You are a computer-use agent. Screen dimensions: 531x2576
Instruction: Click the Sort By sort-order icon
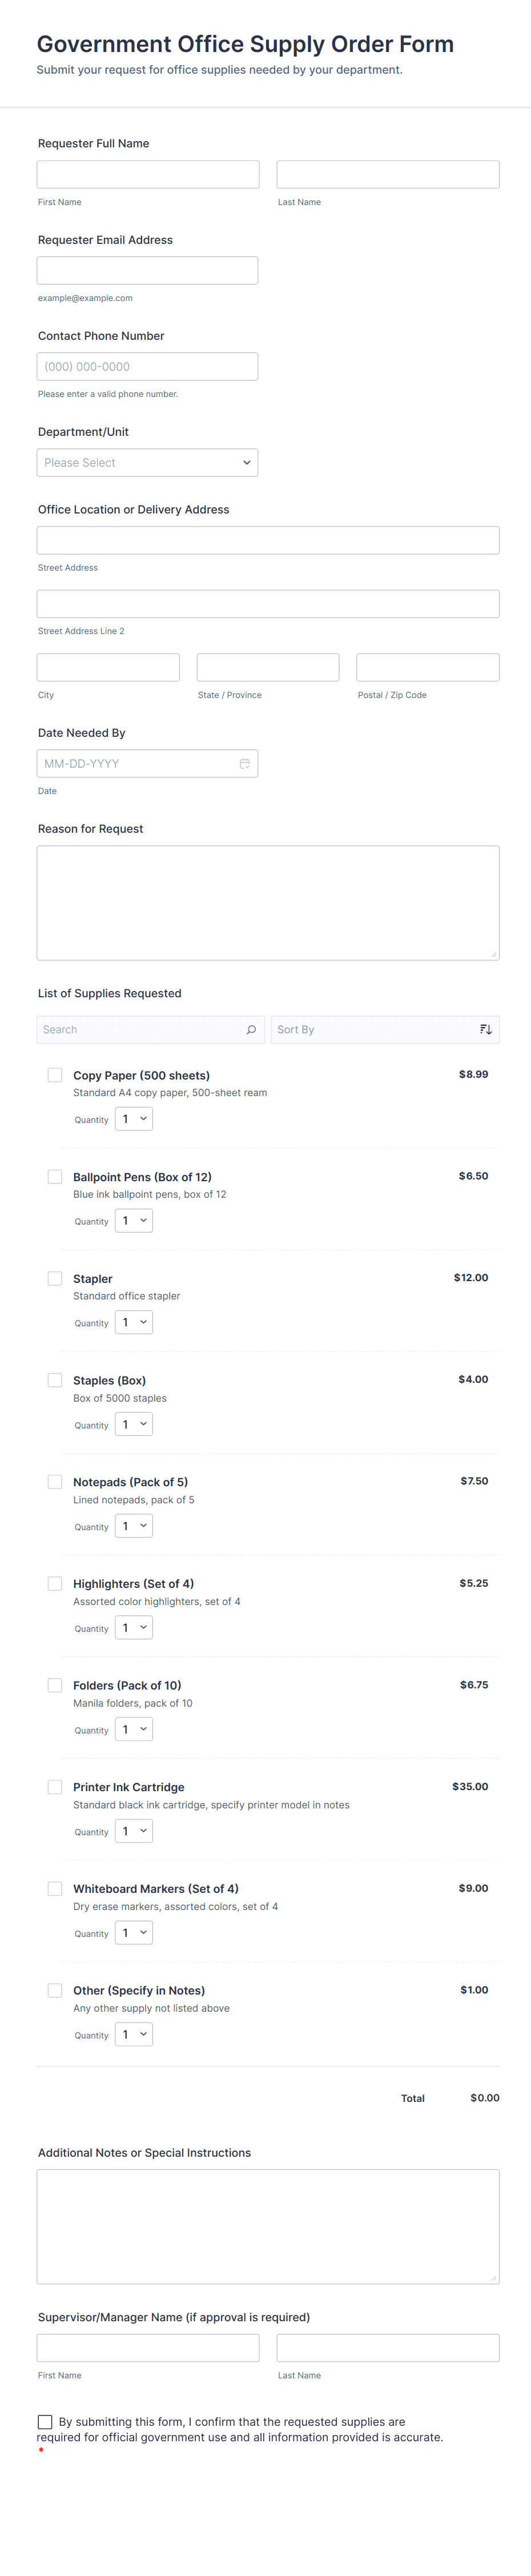pyautogui.click(x=485, y=1029)
